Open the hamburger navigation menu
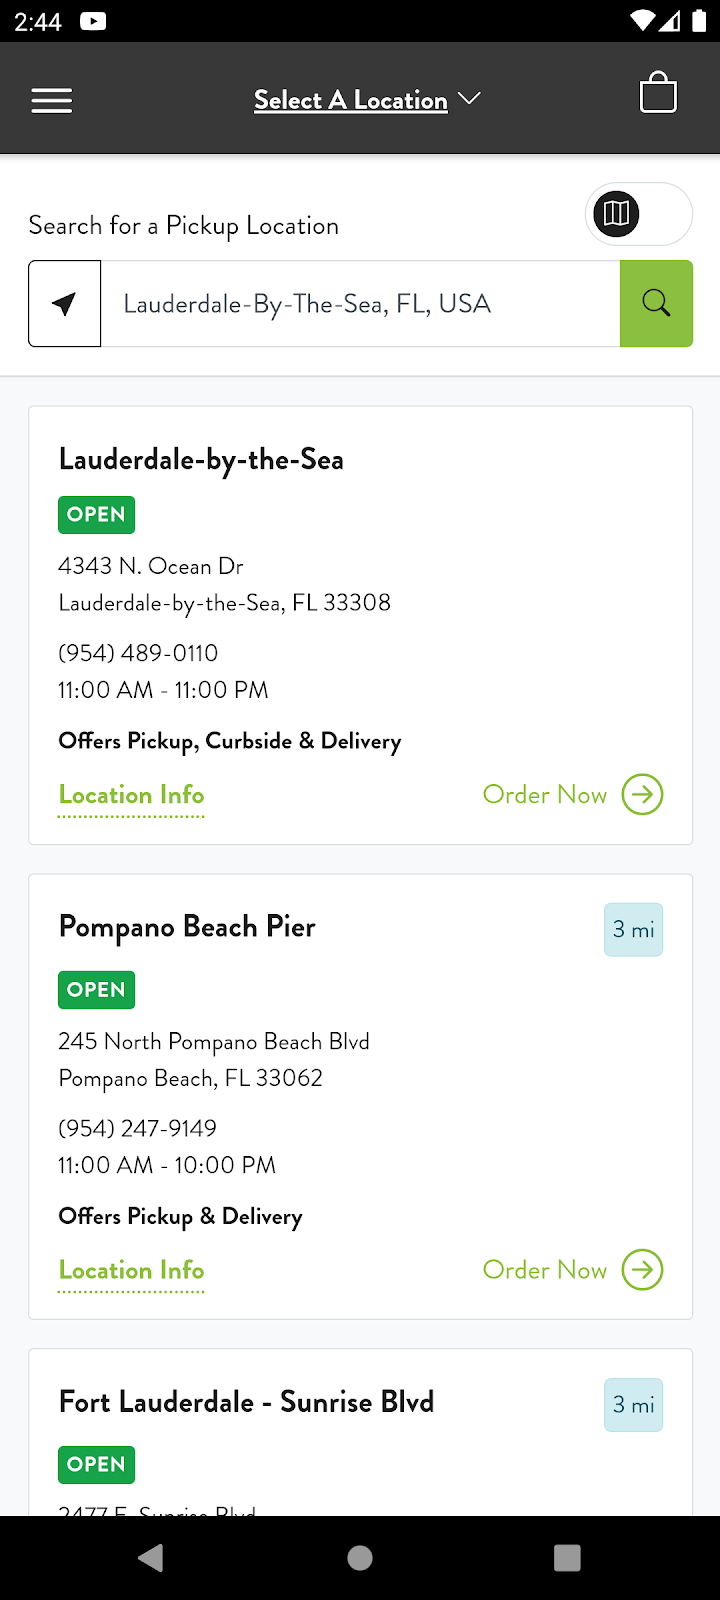 click(52, 100)
